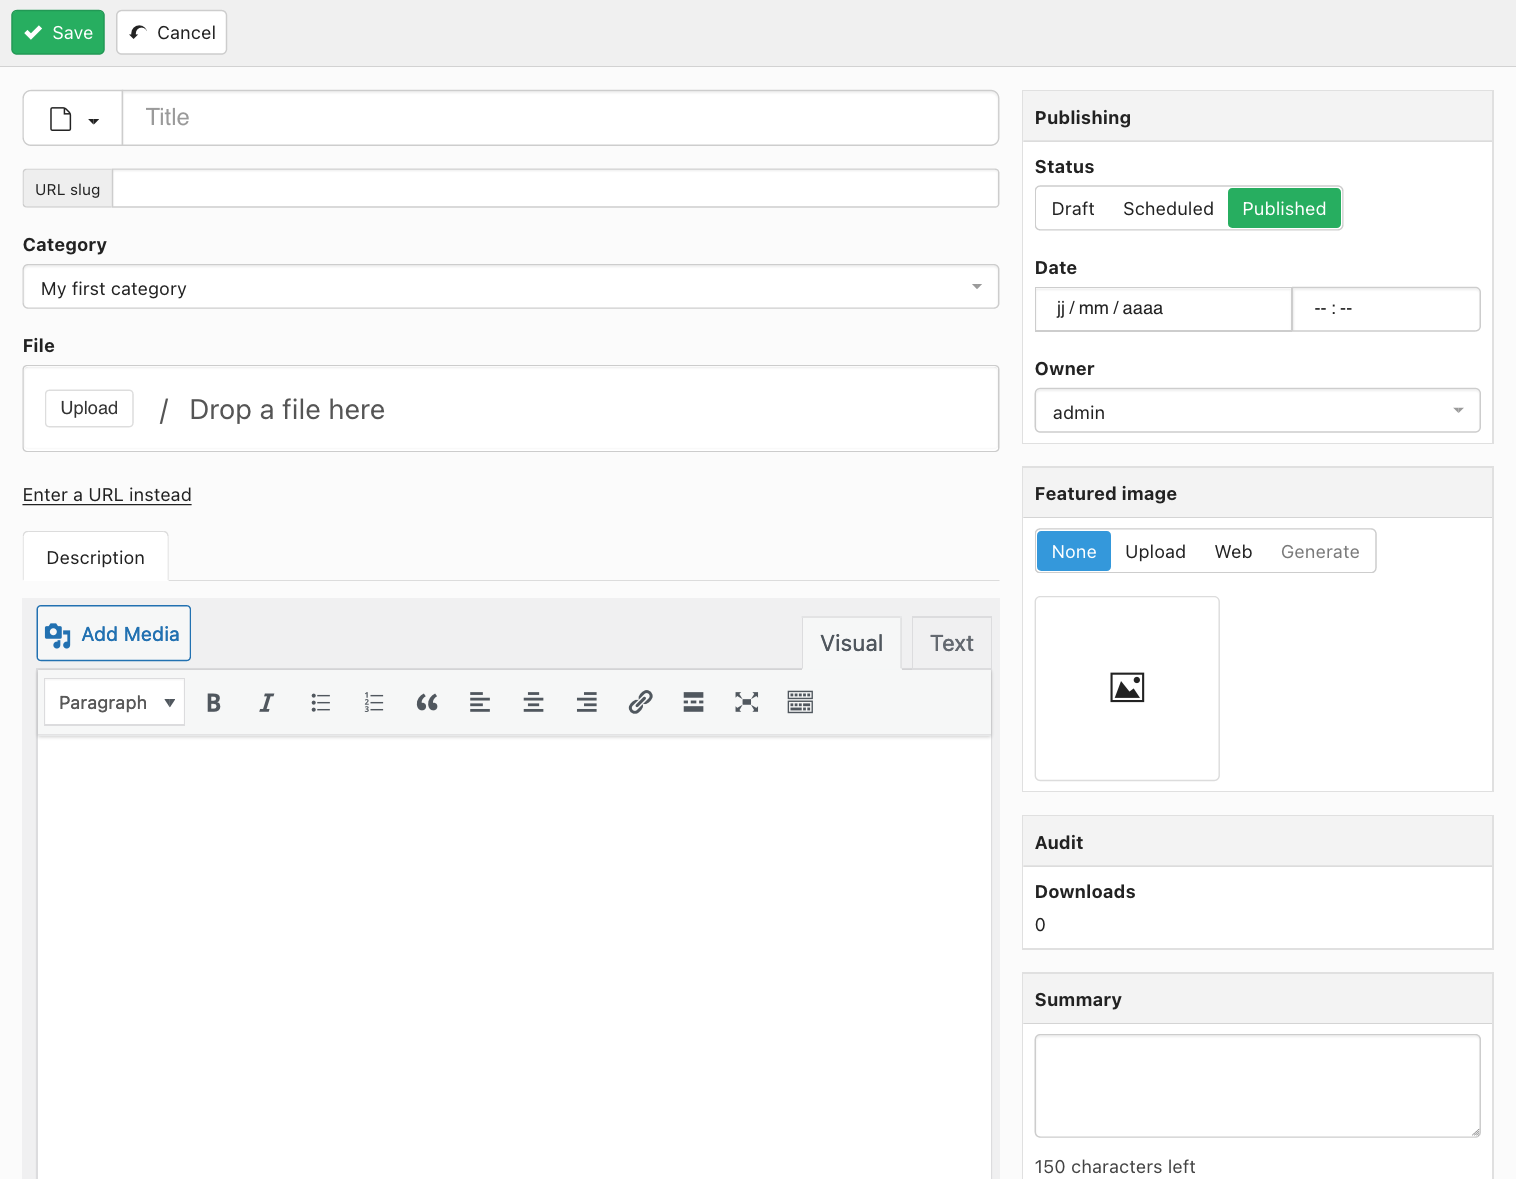Screen dimensions: 1516x1179
Task: Set status to Scheduled
Action: pos(1167,209)
